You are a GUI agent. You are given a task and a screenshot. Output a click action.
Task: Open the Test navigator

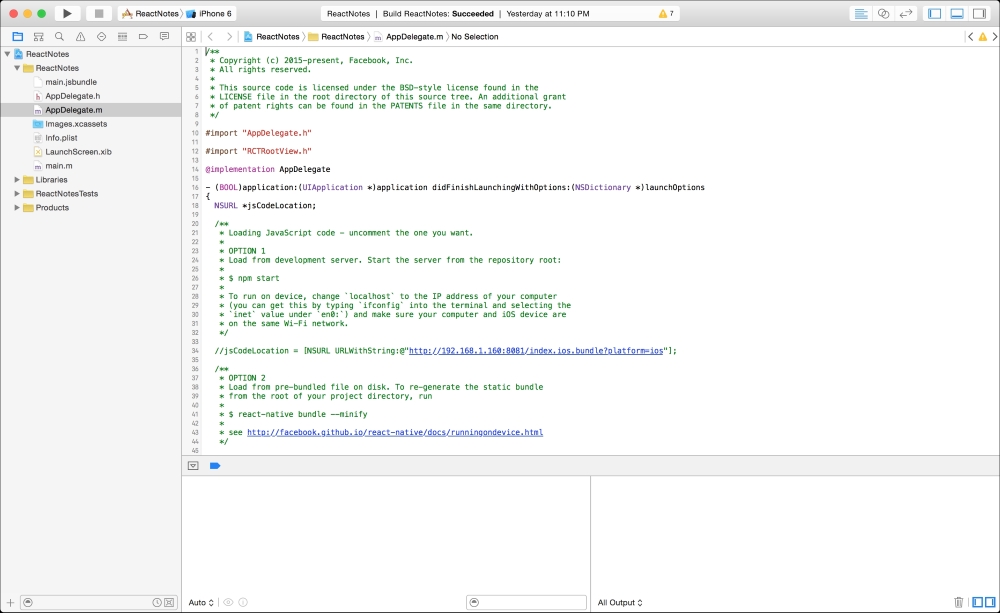[101, 37]
